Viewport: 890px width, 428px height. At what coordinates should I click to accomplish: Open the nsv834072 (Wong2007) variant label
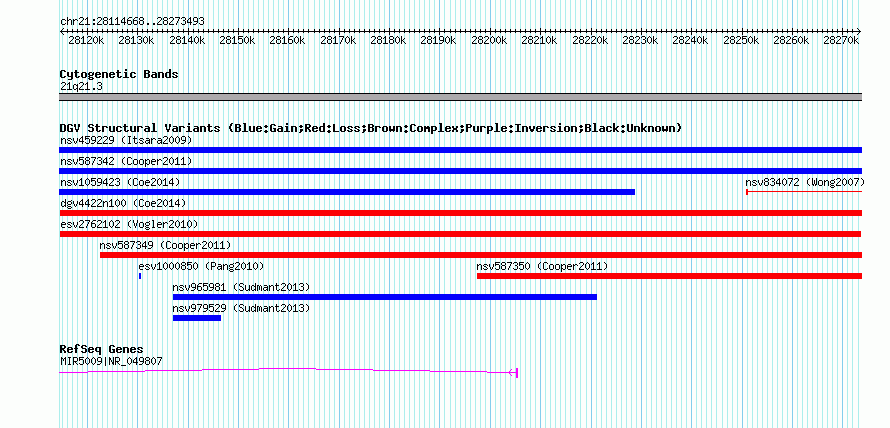point(805,183)
